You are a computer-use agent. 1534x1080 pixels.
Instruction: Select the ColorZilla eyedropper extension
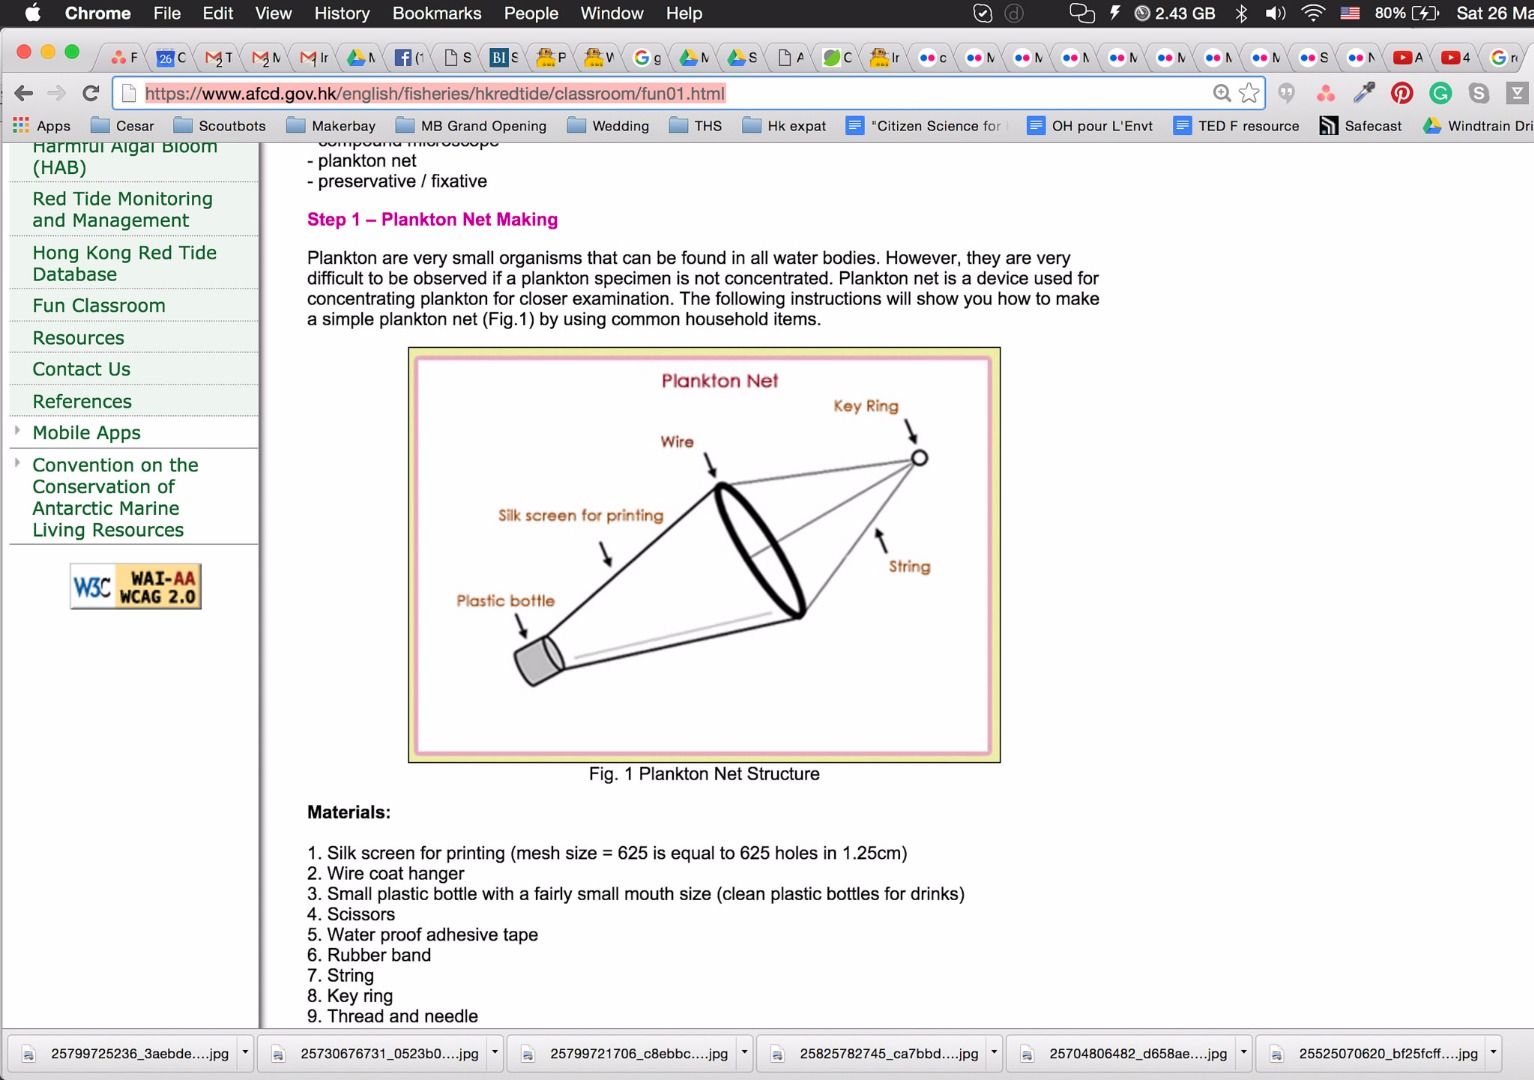click(x=1363, y=93)
